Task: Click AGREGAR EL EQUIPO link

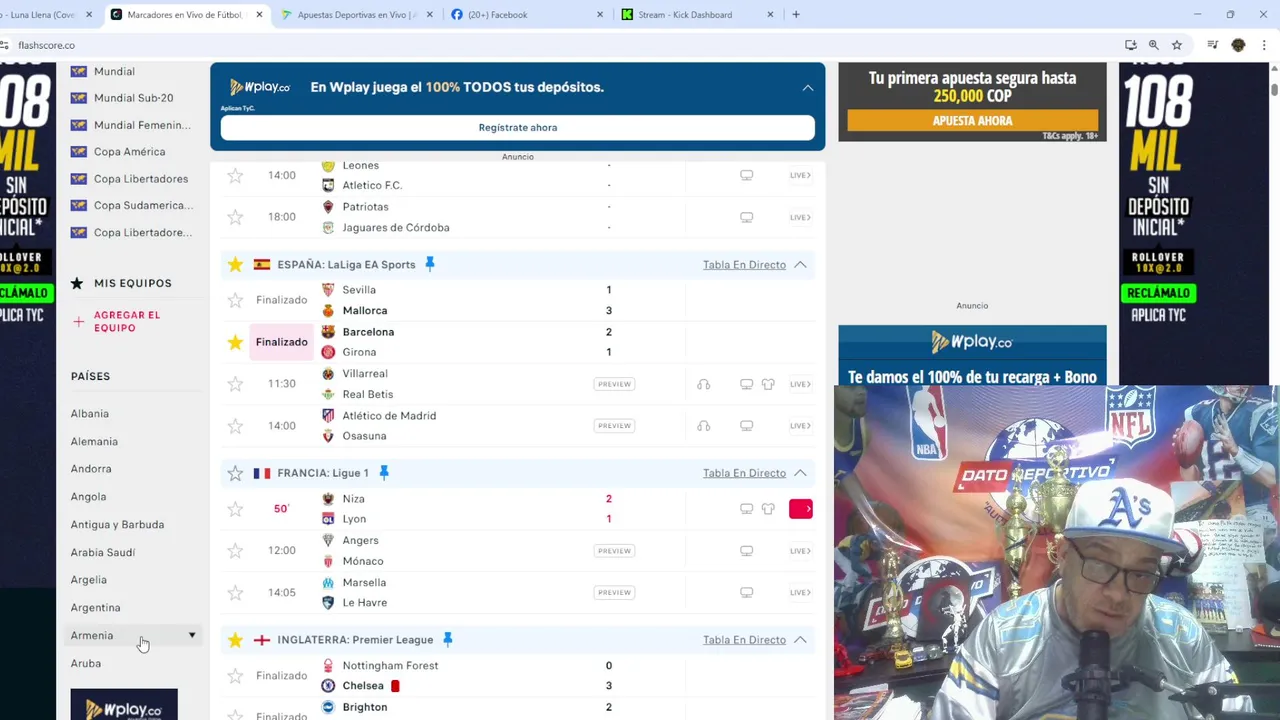Action: (127, 321)
